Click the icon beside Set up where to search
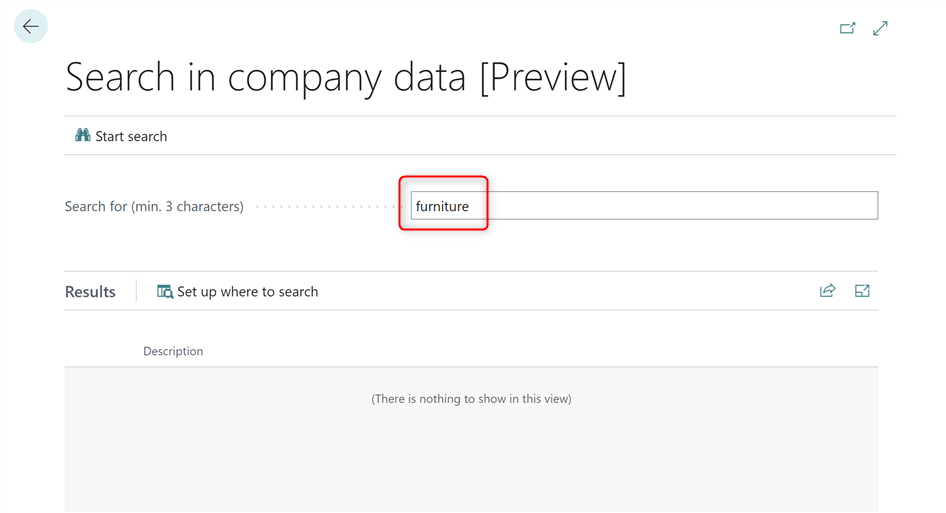The image size is (946, 513). pos(165,292)
